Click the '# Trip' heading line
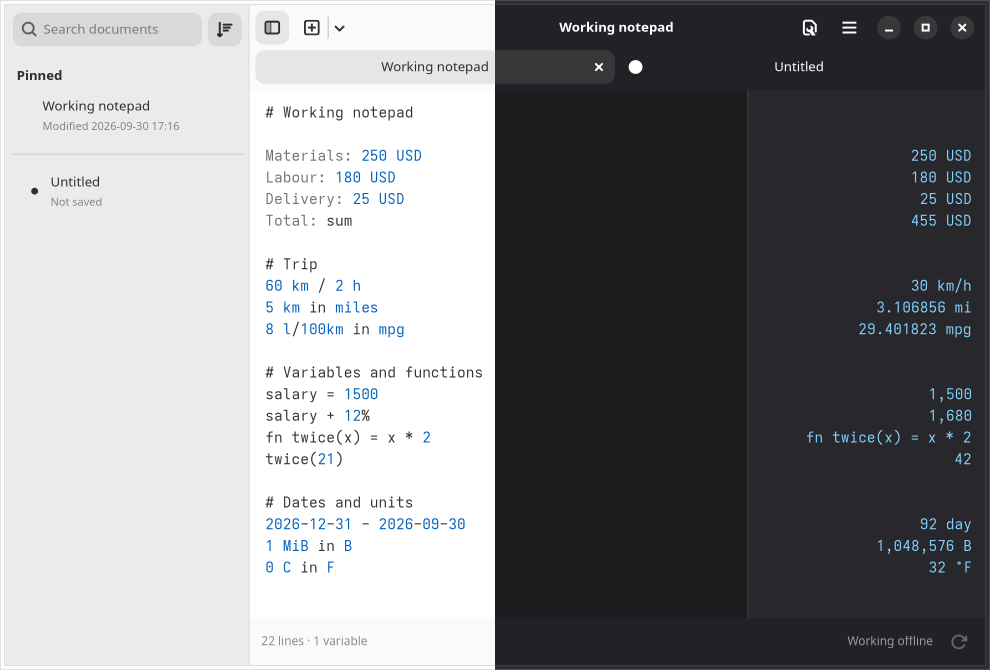 [291, 264]
